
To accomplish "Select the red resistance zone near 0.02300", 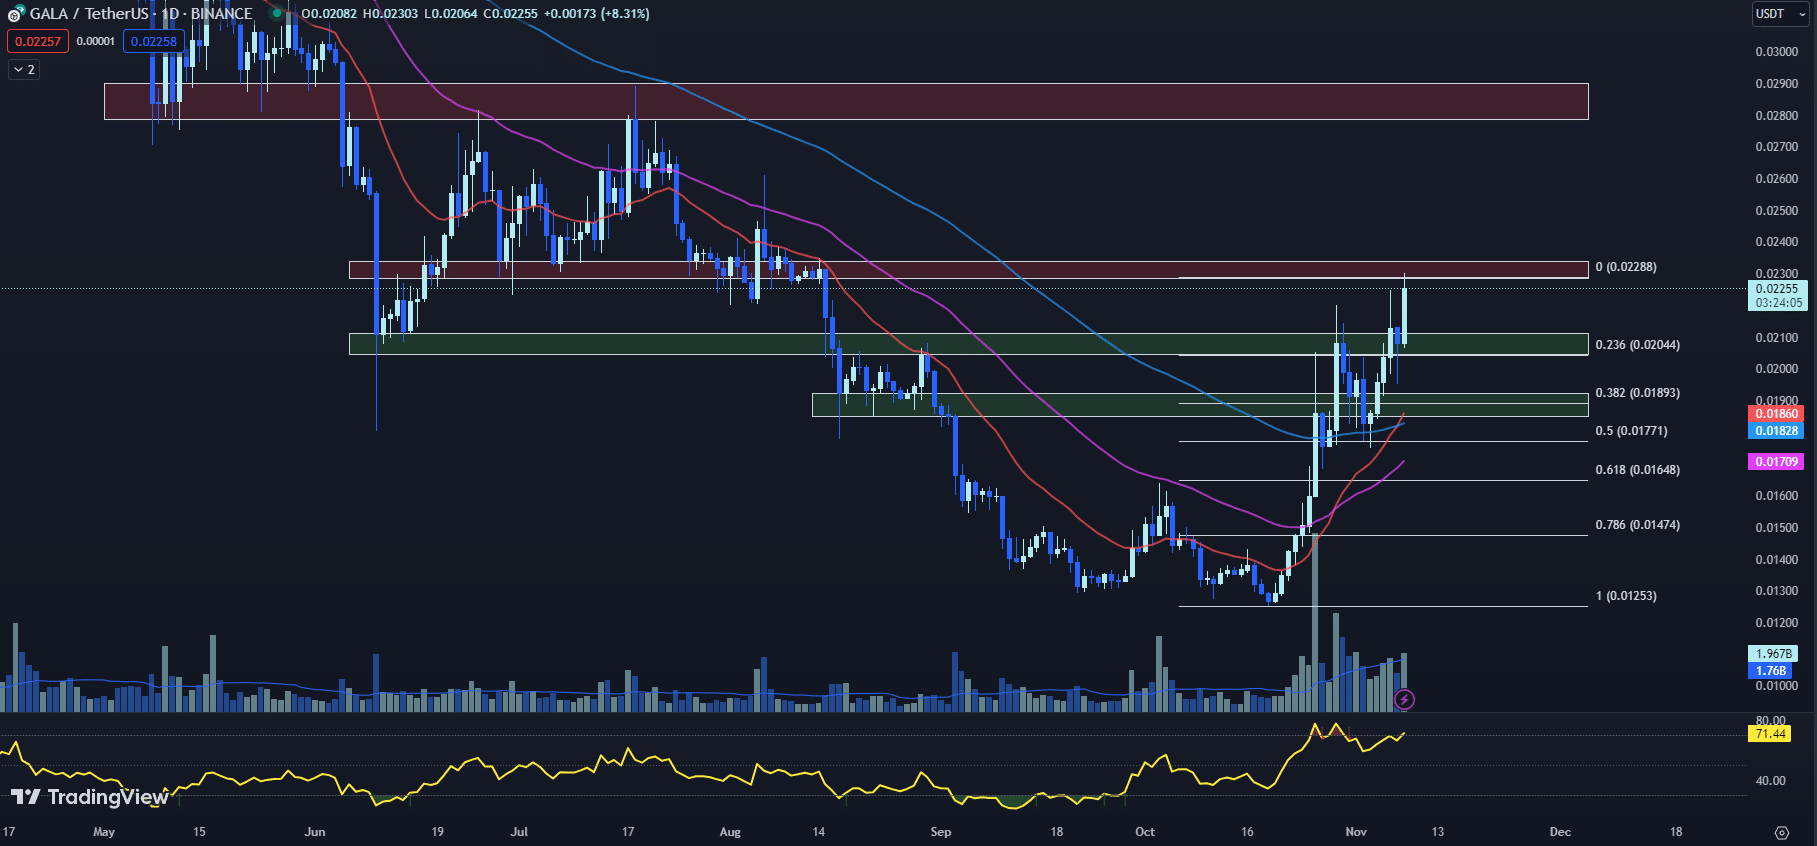I will [968, 270].
